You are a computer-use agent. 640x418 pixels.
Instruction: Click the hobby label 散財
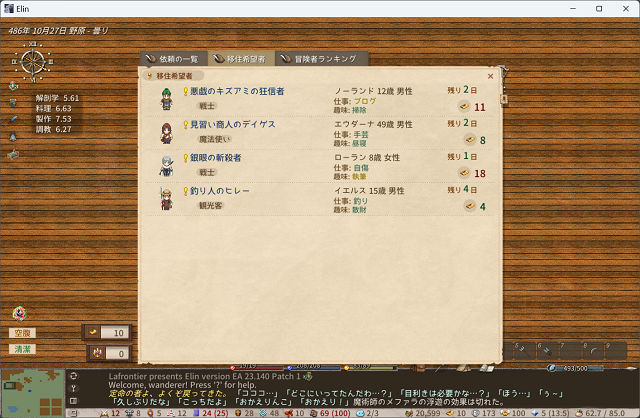pyautogui.click(x=359, y=210)
